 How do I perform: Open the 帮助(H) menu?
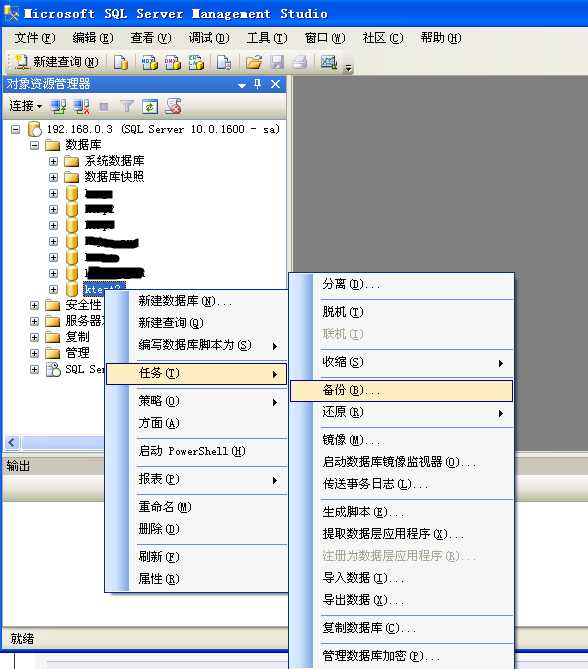[x=441, y=38]
